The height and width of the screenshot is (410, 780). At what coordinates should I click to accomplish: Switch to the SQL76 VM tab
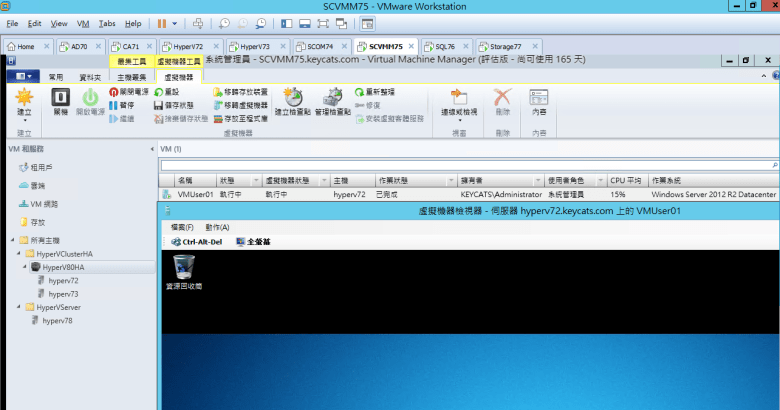click(x=438, y=46)
